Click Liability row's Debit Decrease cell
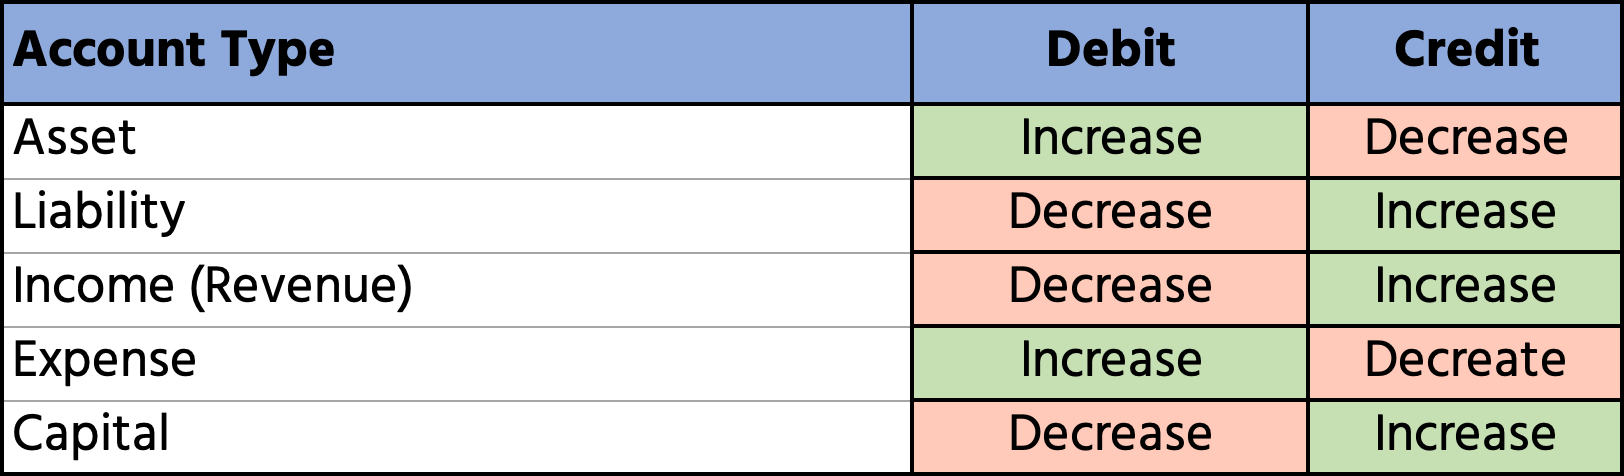Image resolution: width=1624 pixels, height=476 pixels. point(1110,212)
